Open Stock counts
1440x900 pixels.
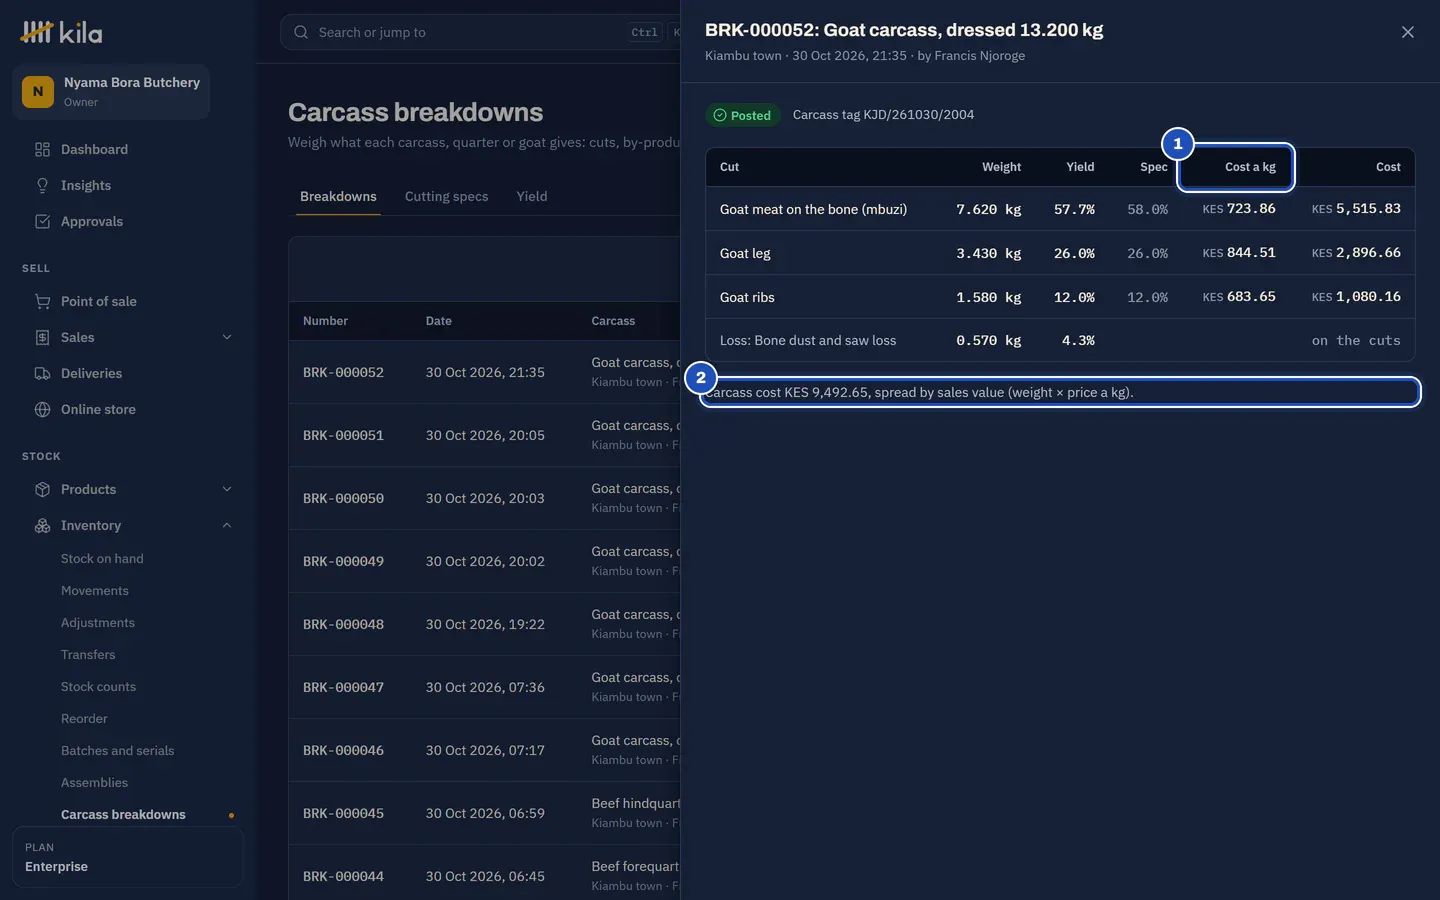(x=98, y=686)
